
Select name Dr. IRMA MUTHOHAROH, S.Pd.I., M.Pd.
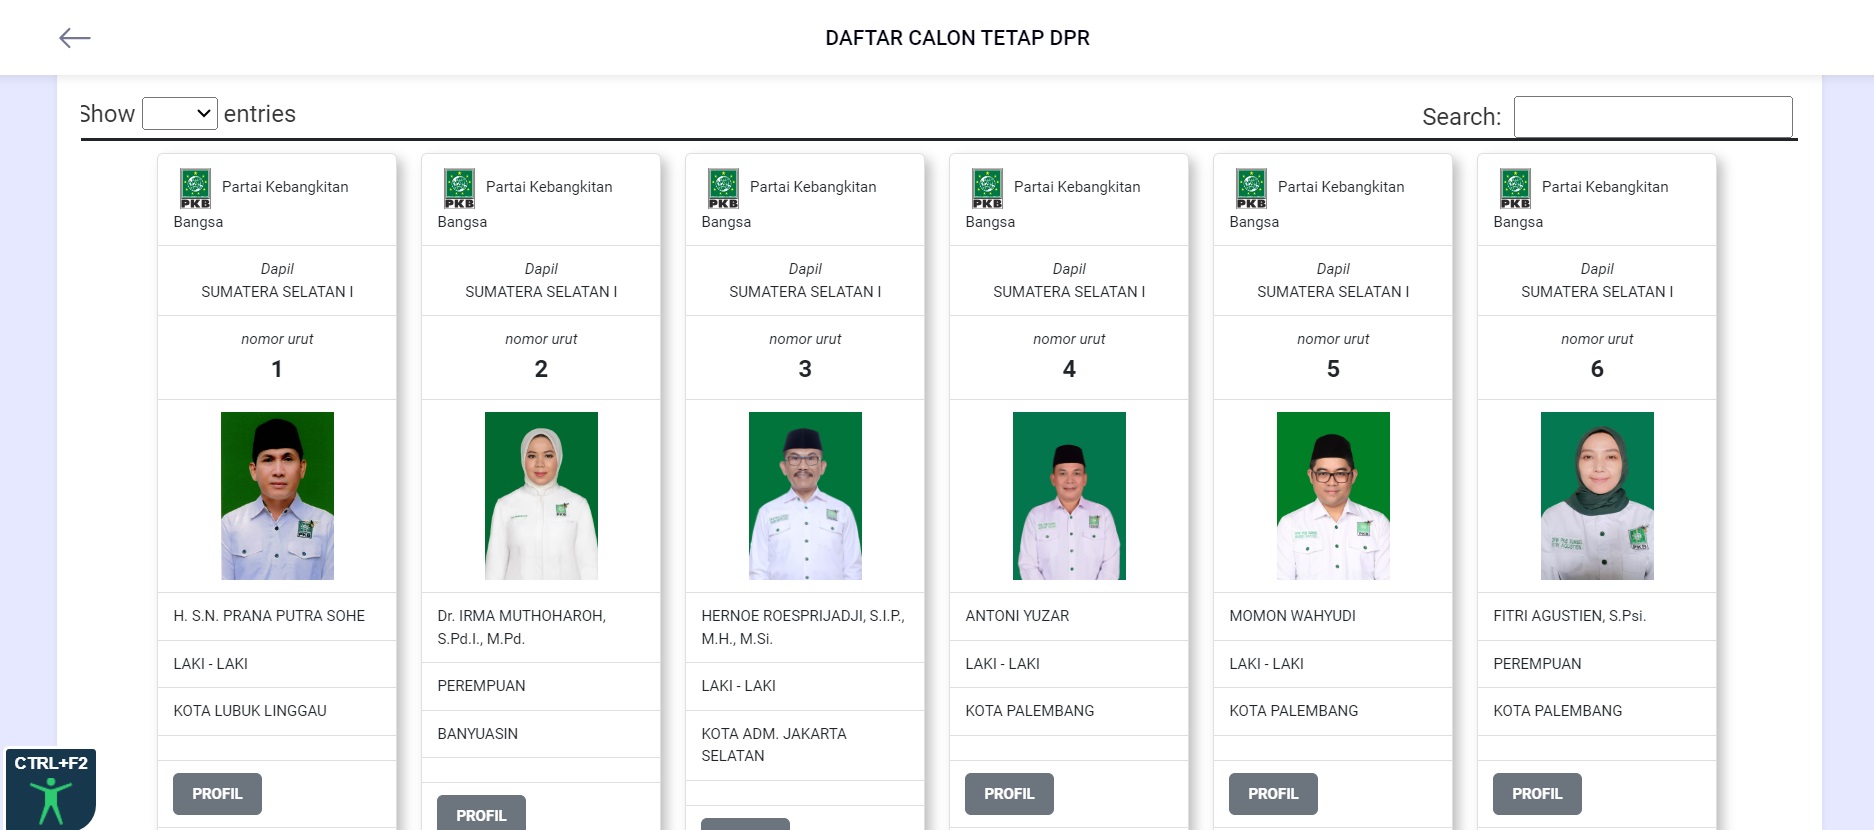click(x=522, y=627)
